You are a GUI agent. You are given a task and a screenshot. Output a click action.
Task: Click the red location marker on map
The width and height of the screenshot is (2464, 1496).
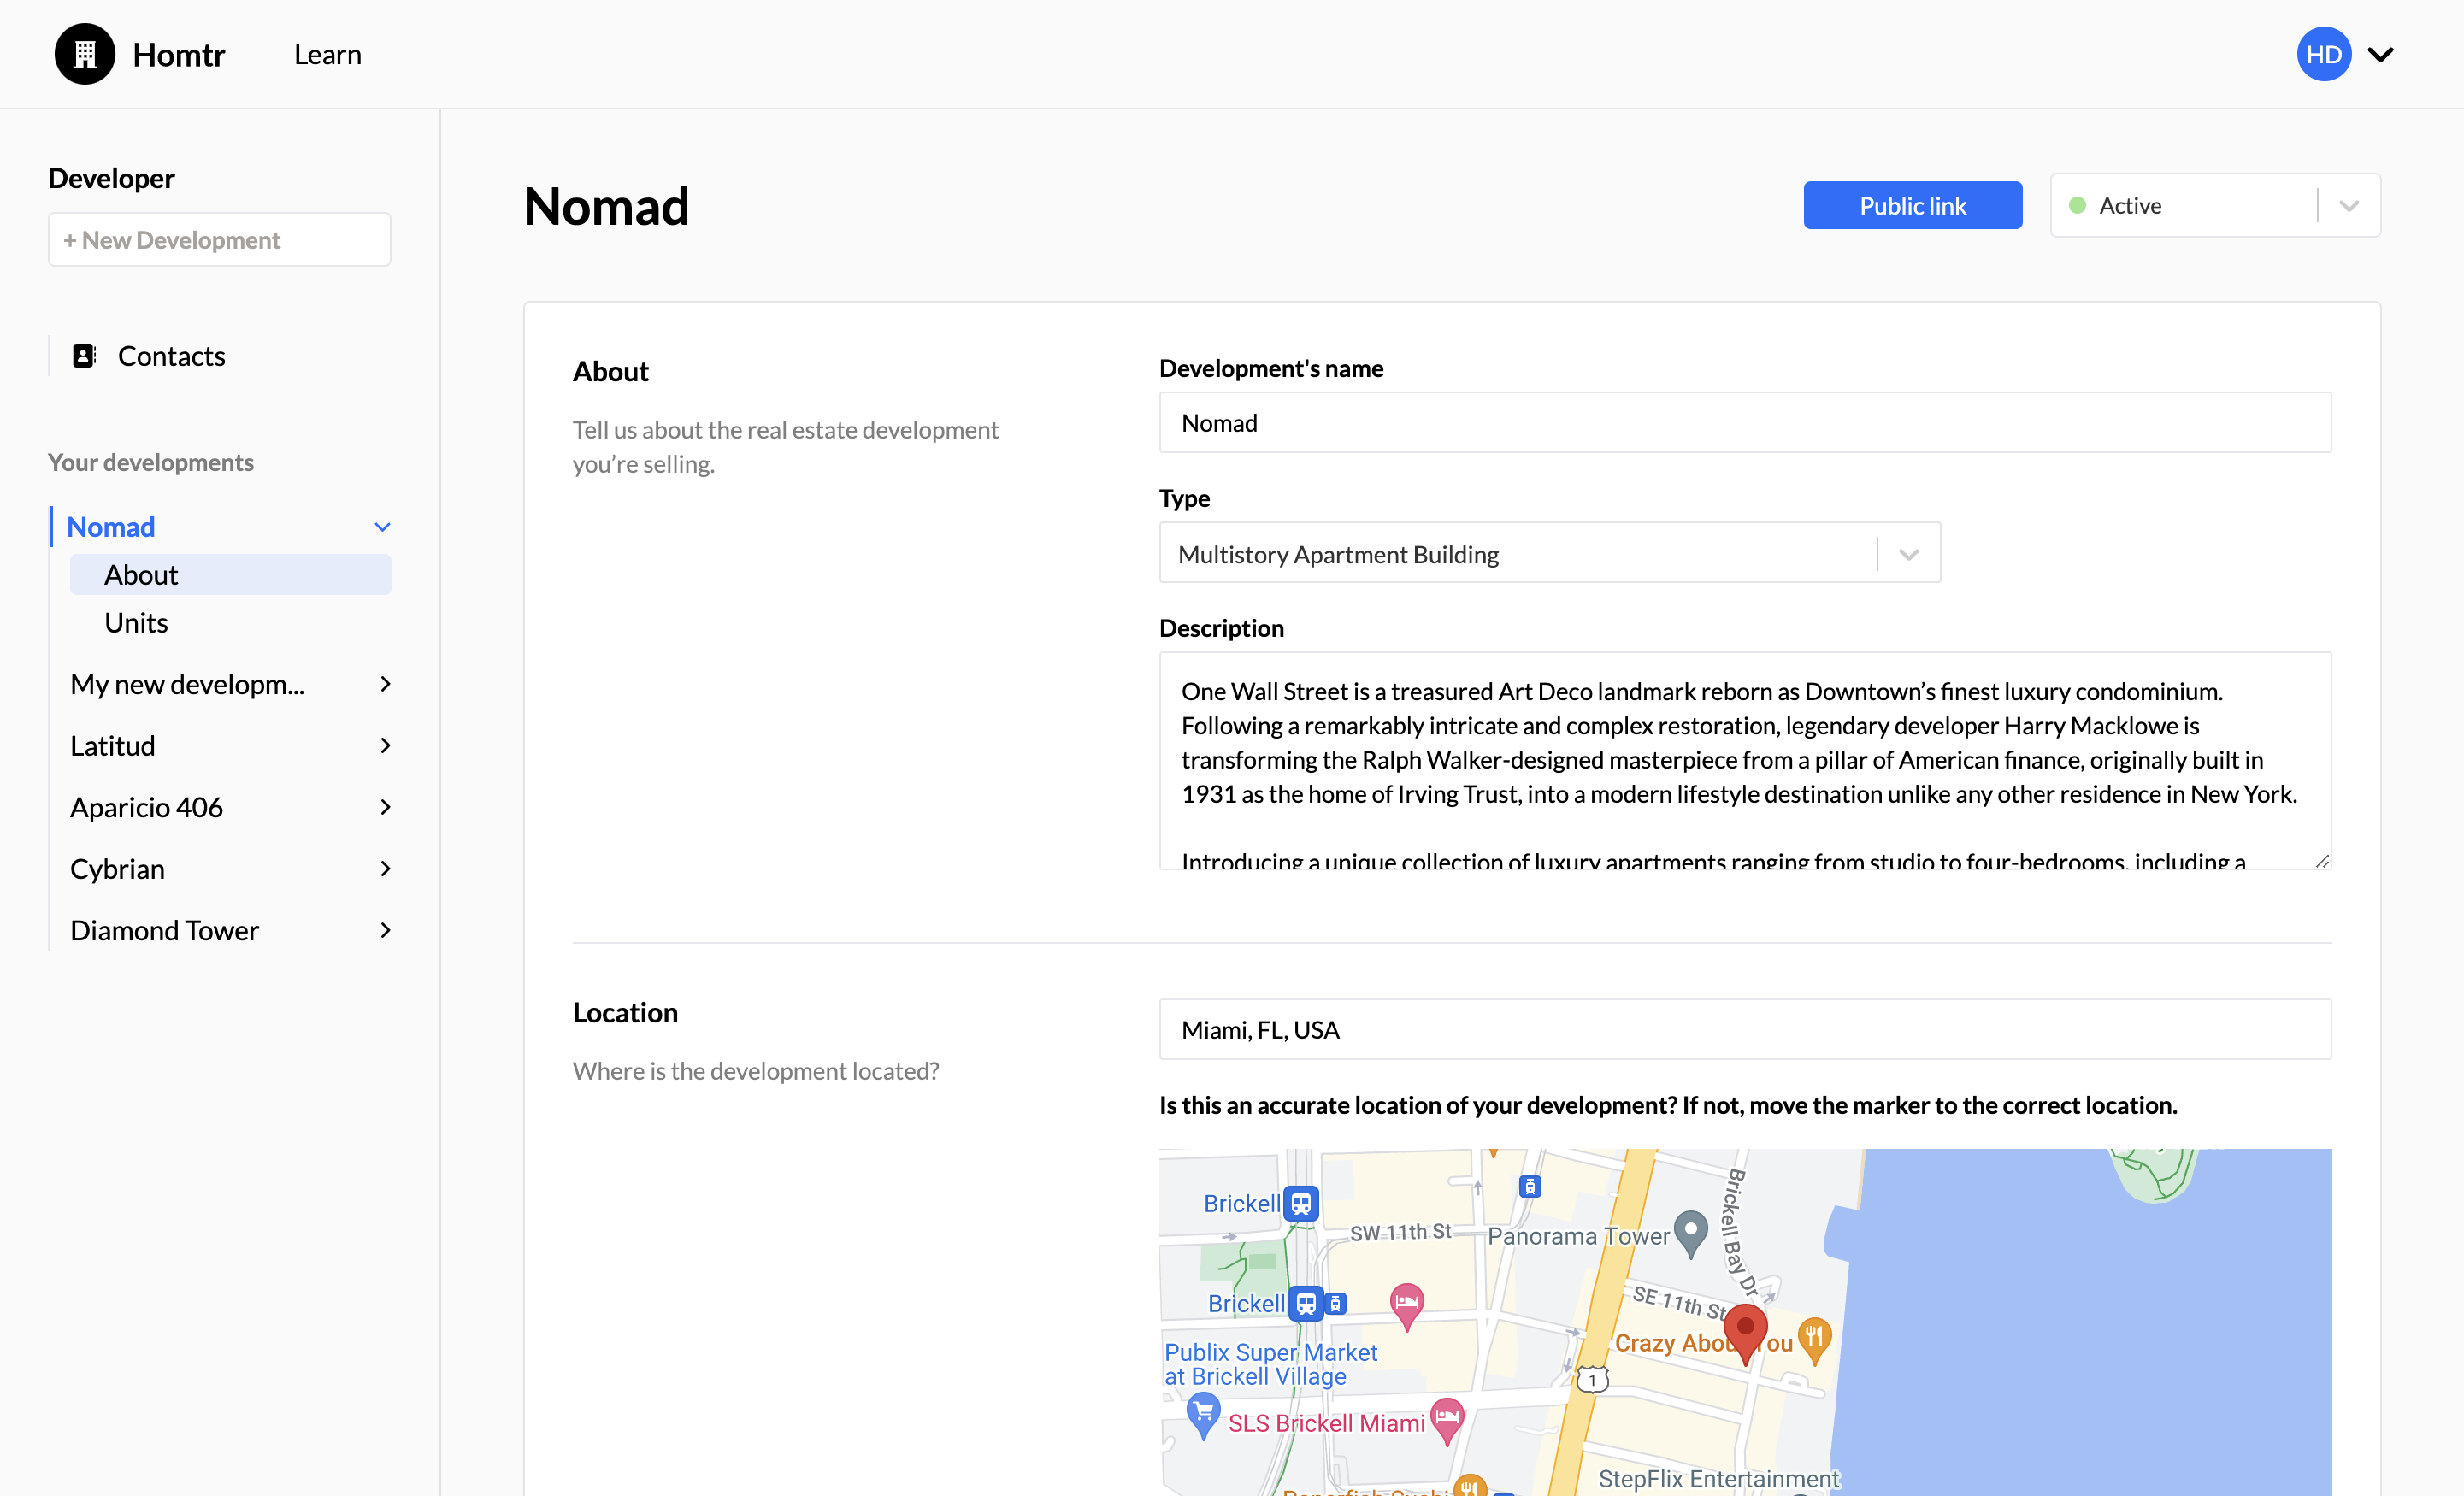[x=1745, y=1334]
